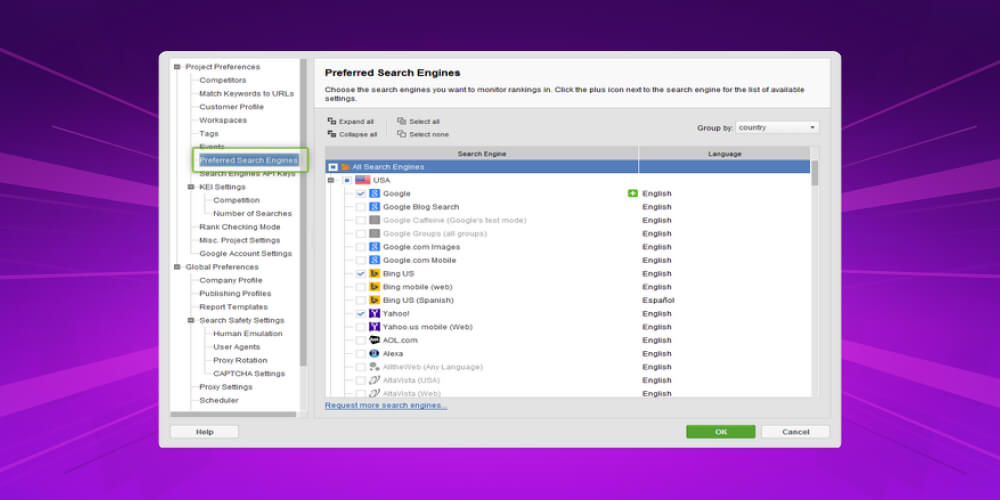
Task: Click the Help button
Action: [204, 432]
